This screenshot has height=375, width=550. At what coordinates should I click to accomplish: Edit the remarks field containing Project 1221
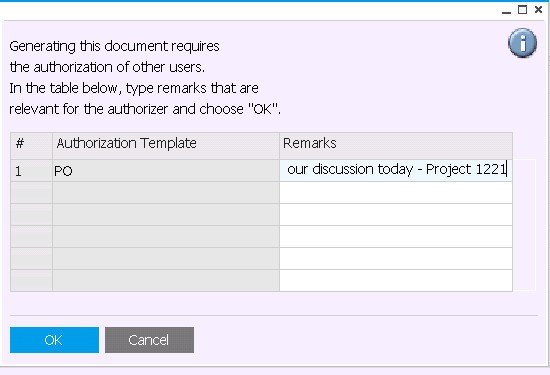[x=396, y=170]
